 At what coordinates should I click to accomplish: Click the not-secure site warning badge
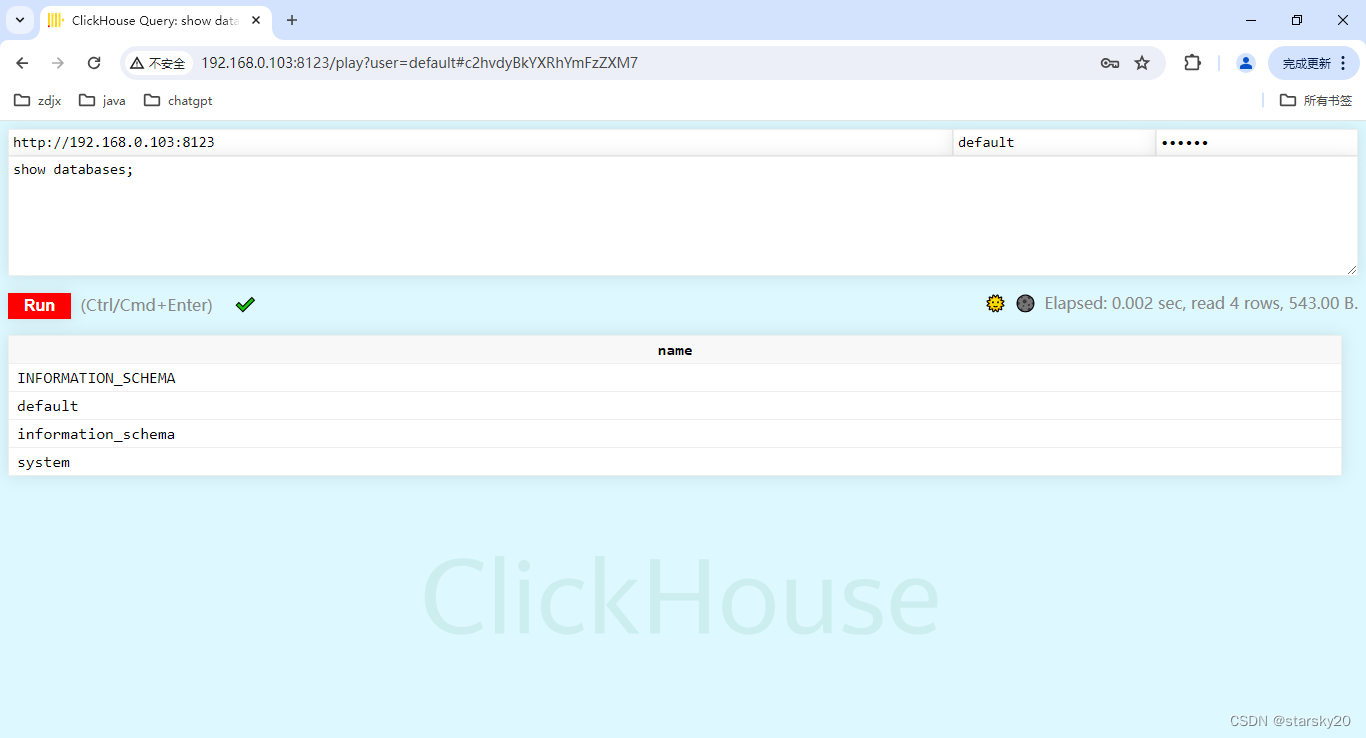pos(158,63)
